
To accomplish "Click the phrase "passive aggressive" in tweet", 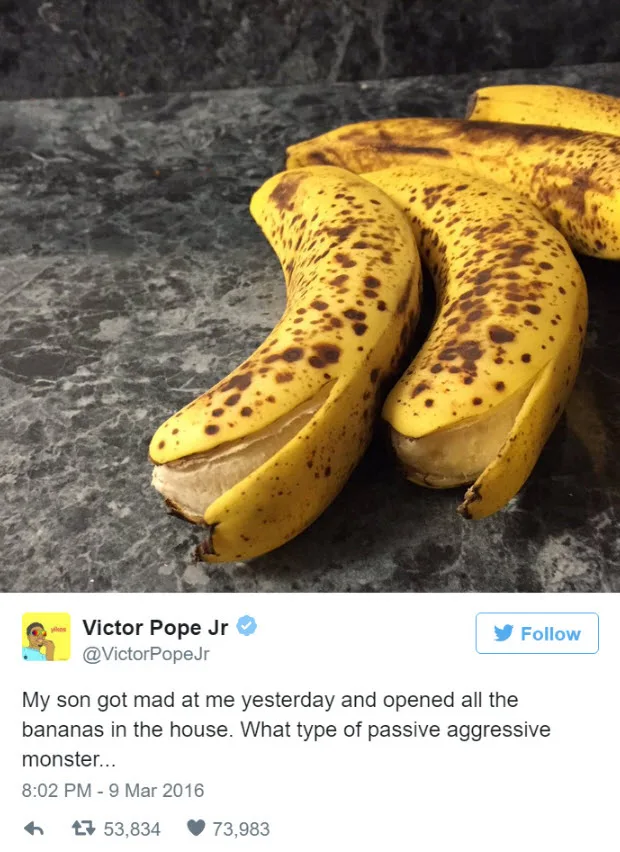I will coord(459,730).
